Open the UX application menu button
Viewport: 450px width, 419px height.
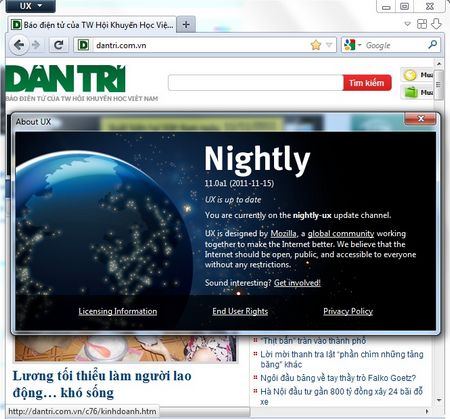[30, 6]
